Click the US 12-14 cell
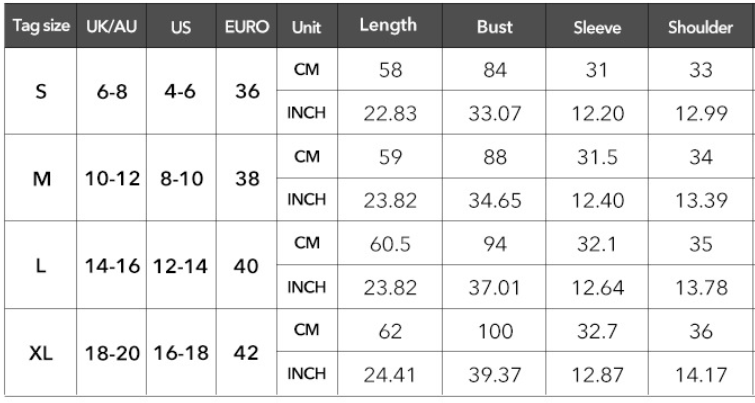755x403 pixels. 181,266
